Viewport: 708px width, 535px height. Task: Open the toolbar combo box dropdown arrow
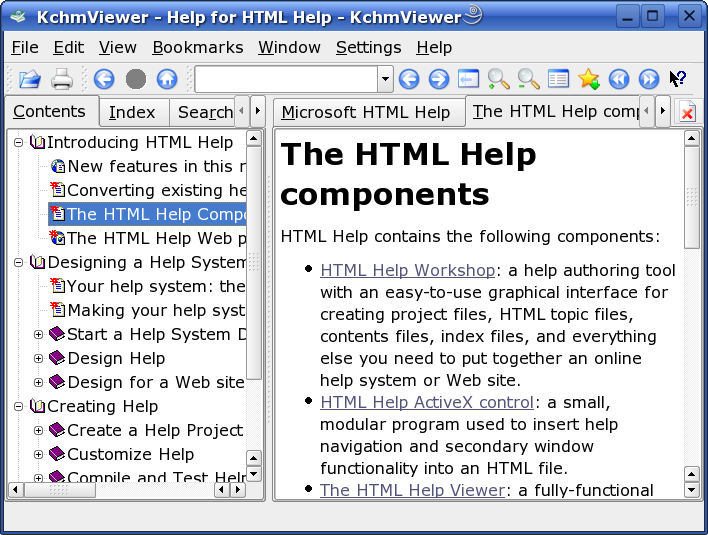tap(385, 79)
